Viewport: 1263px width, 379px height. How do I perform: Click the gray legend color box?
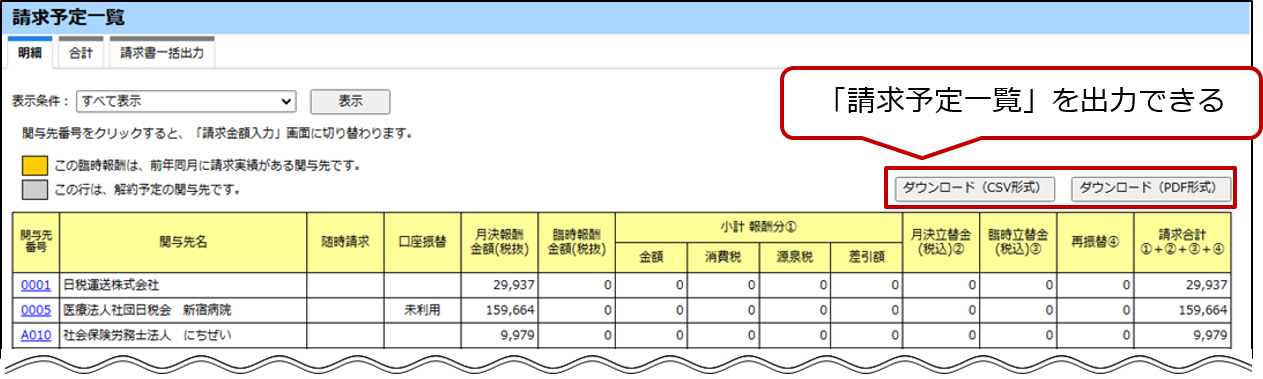click(x=35, y=188)
